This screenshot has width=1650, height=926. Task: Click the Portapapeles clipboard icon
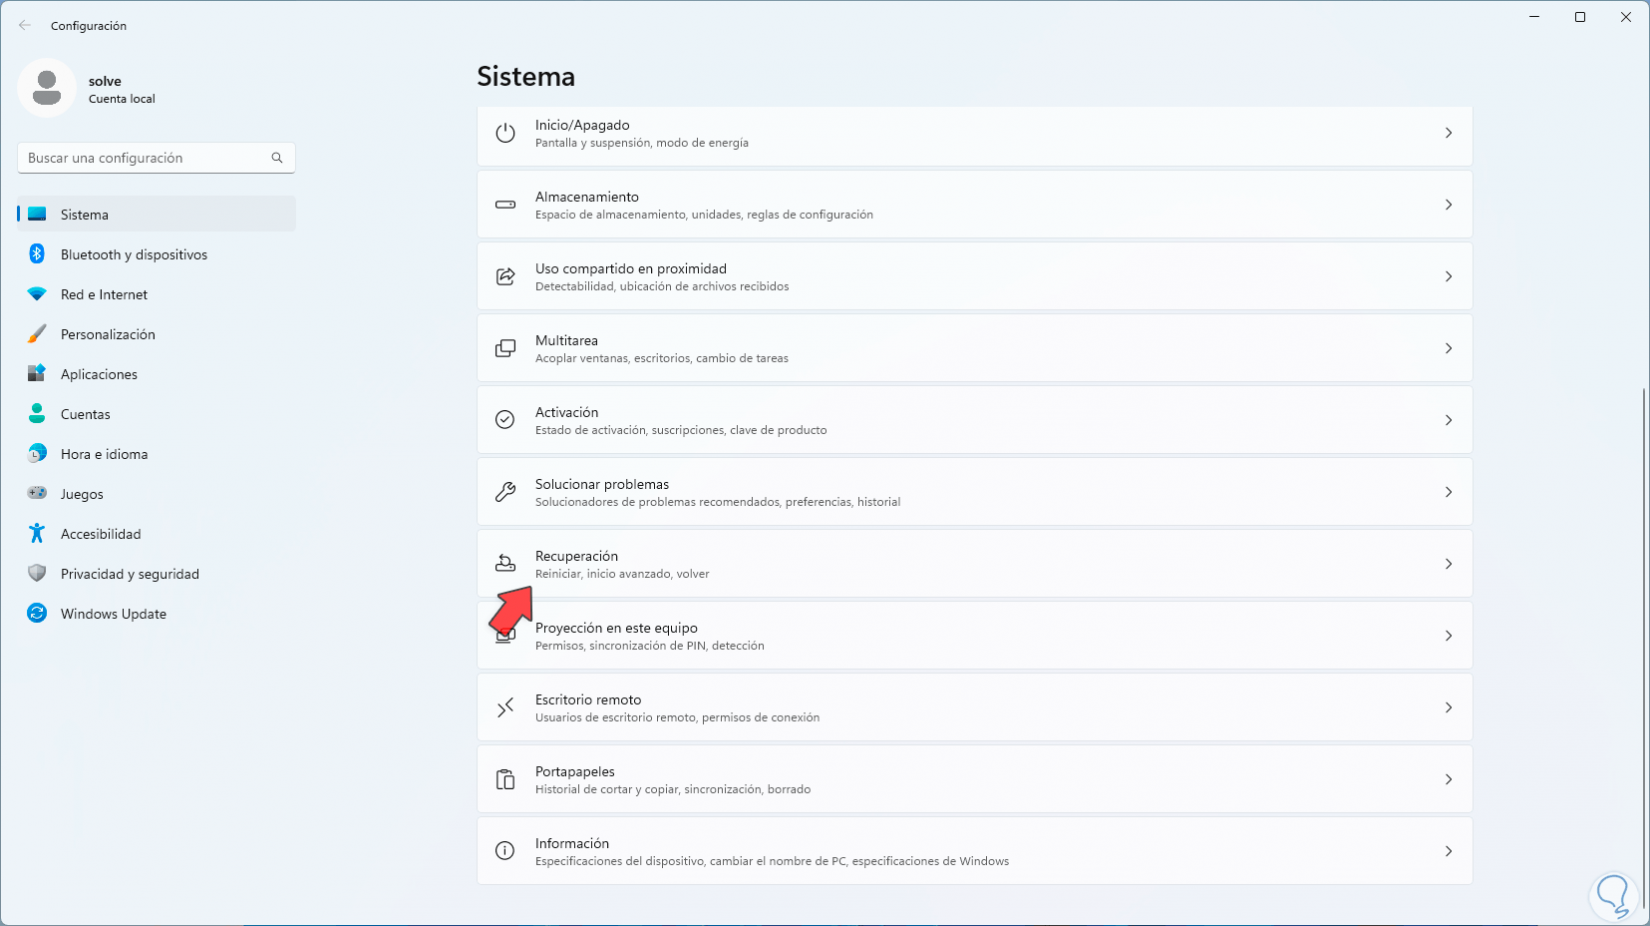click(505, 779)
